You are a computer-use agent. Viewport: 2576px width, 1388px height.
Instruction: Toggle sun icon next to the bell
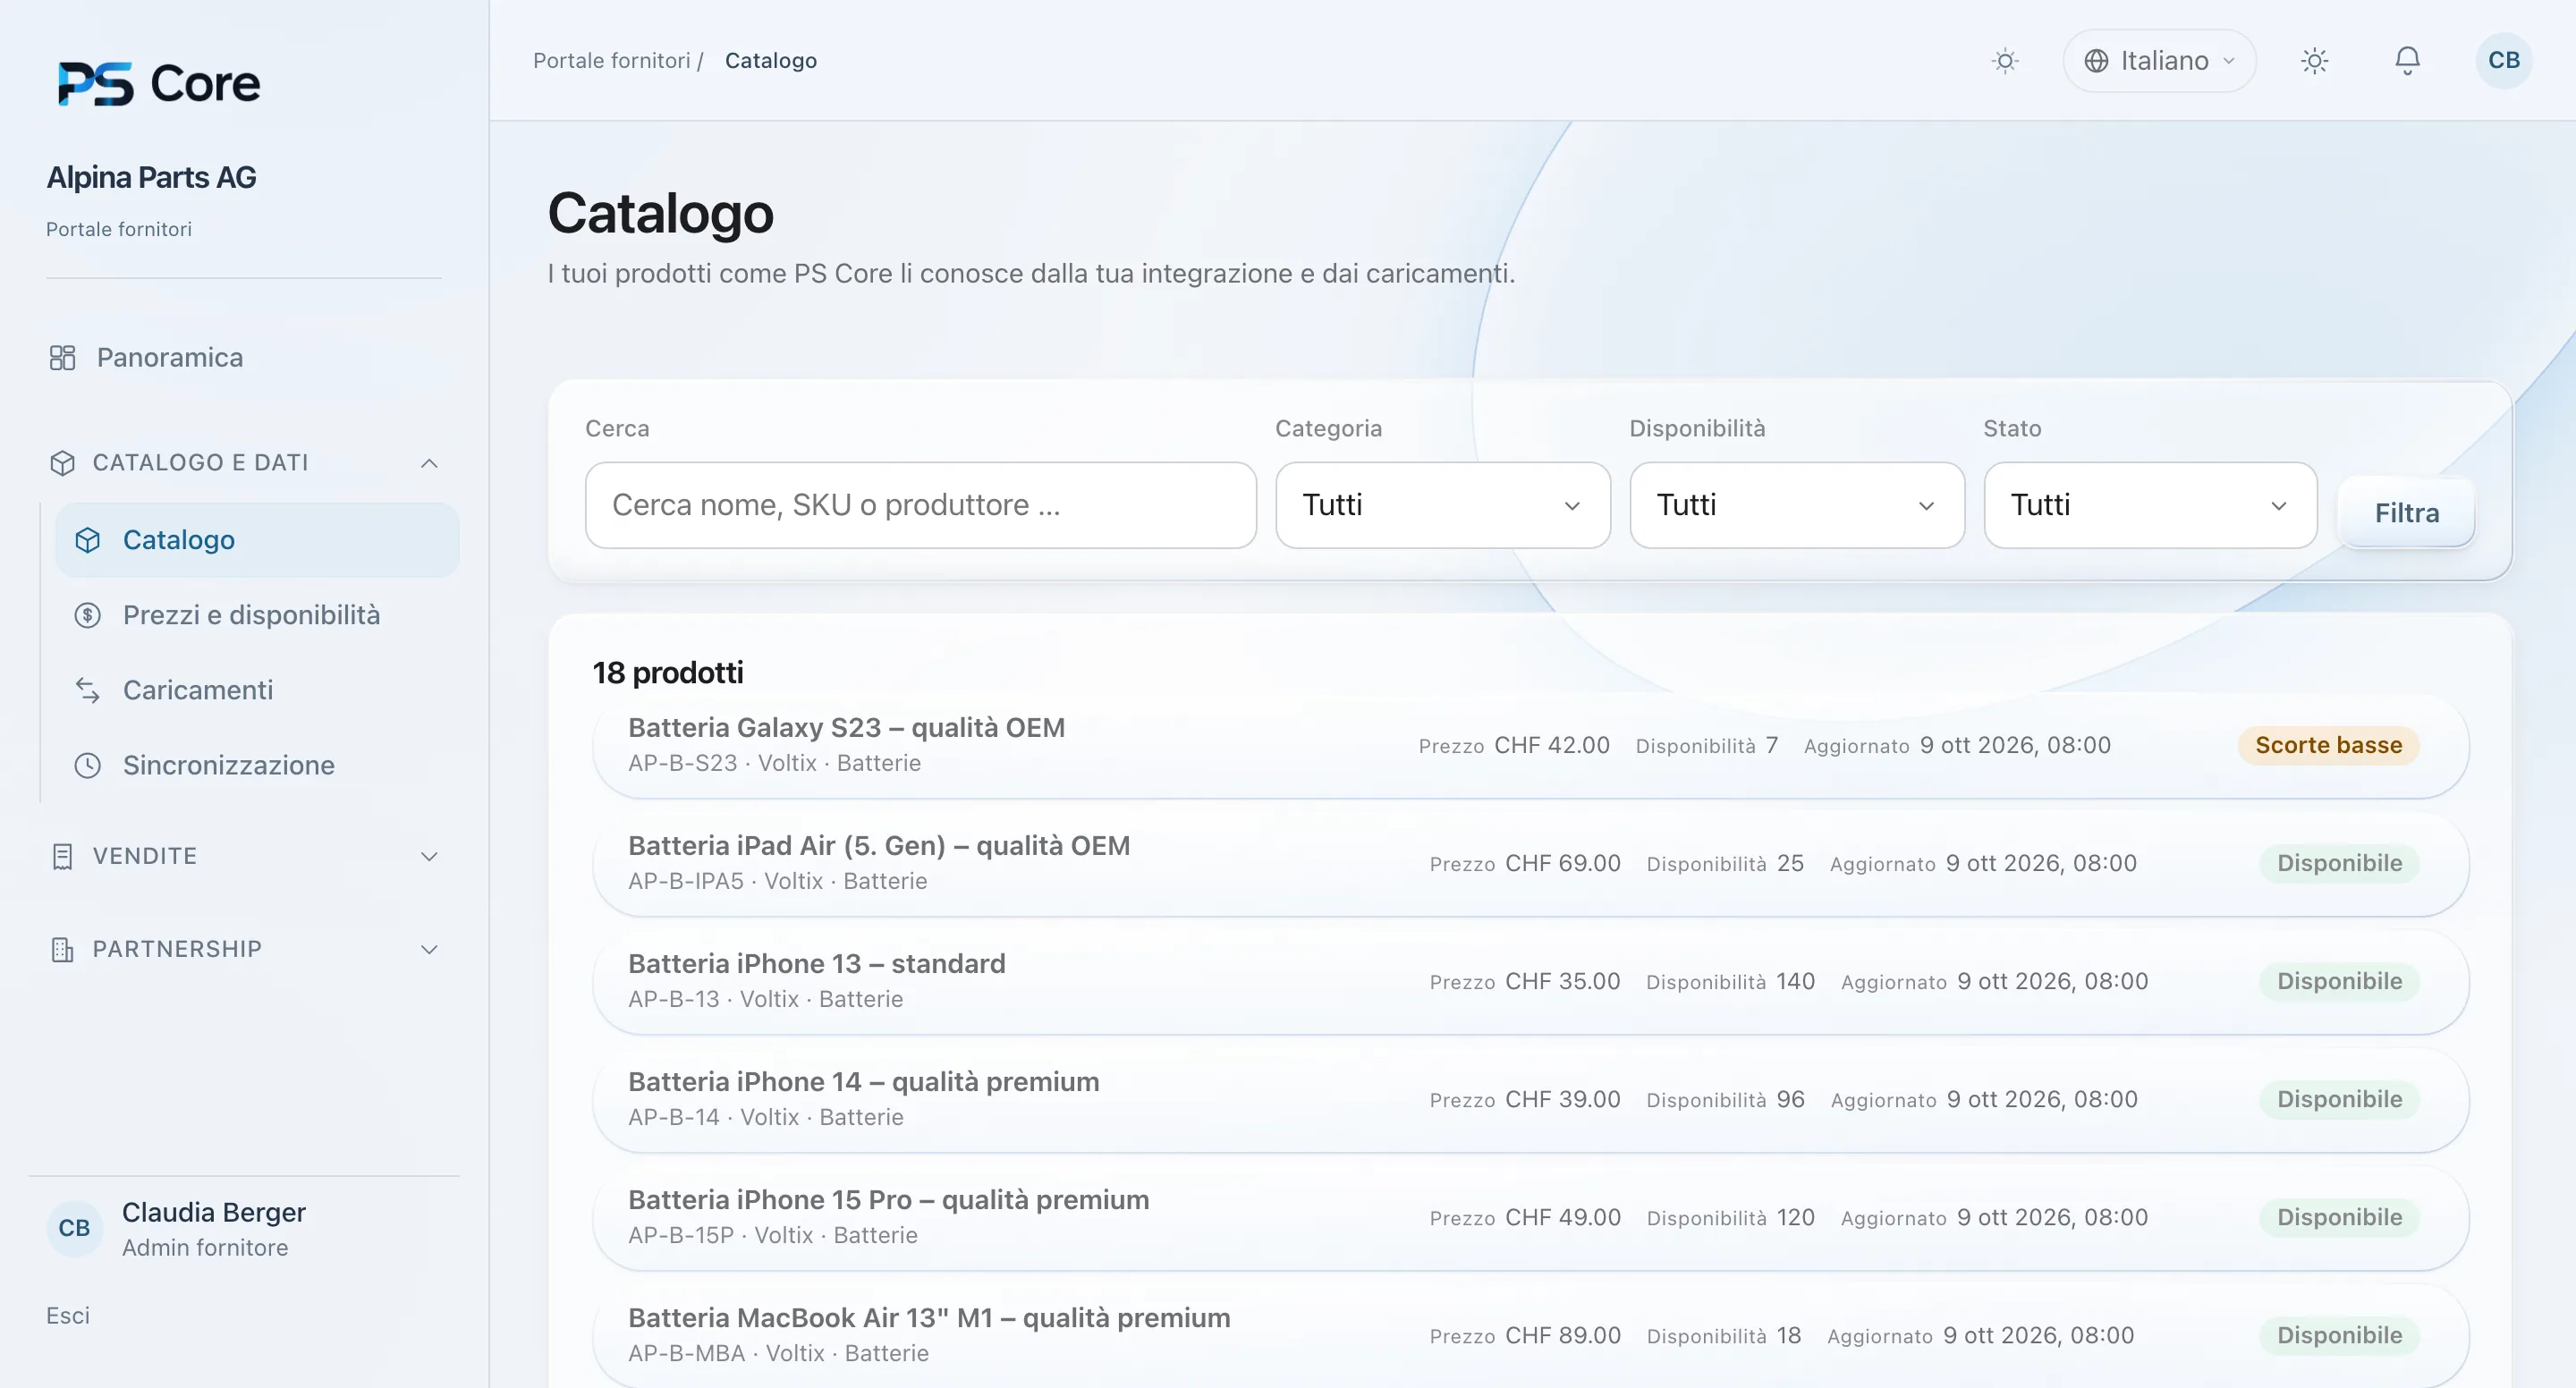click(2314, 61)
